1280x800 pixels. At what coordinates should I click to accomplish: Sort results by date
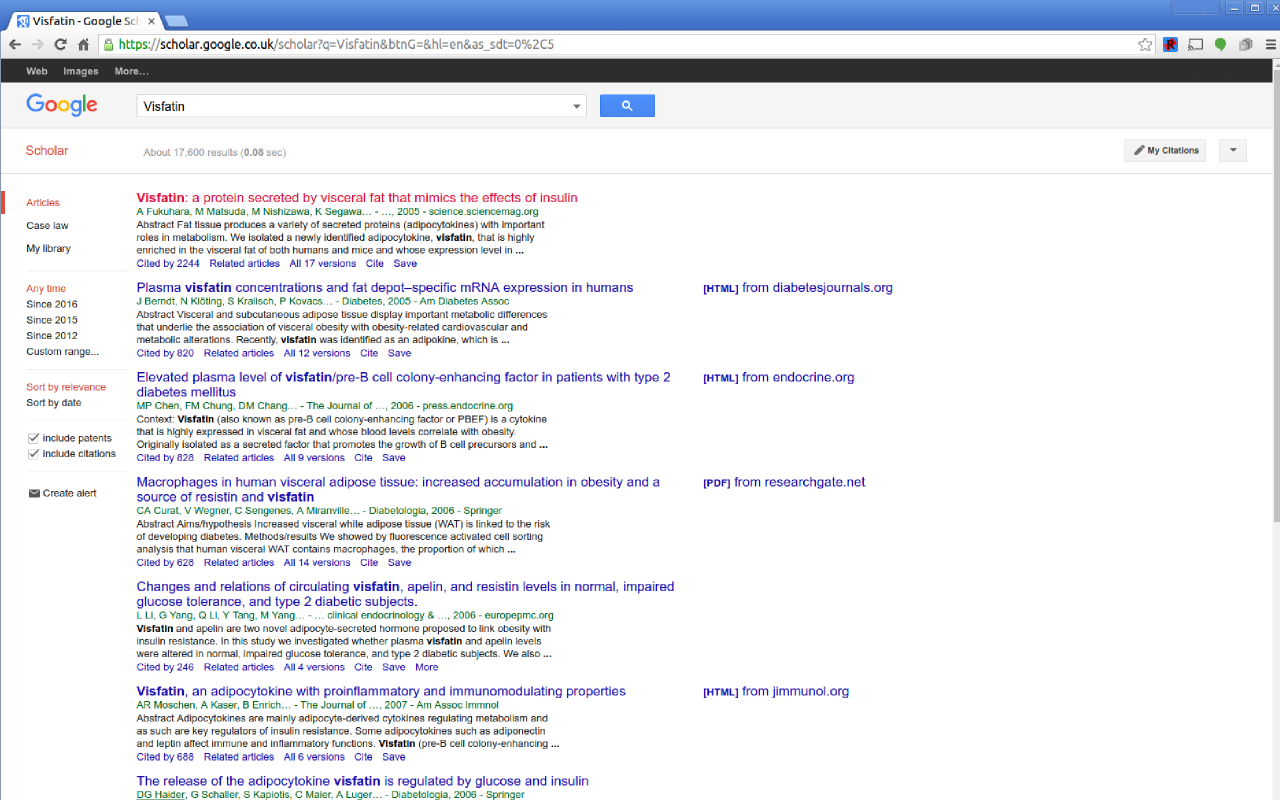tap(54, 403)
